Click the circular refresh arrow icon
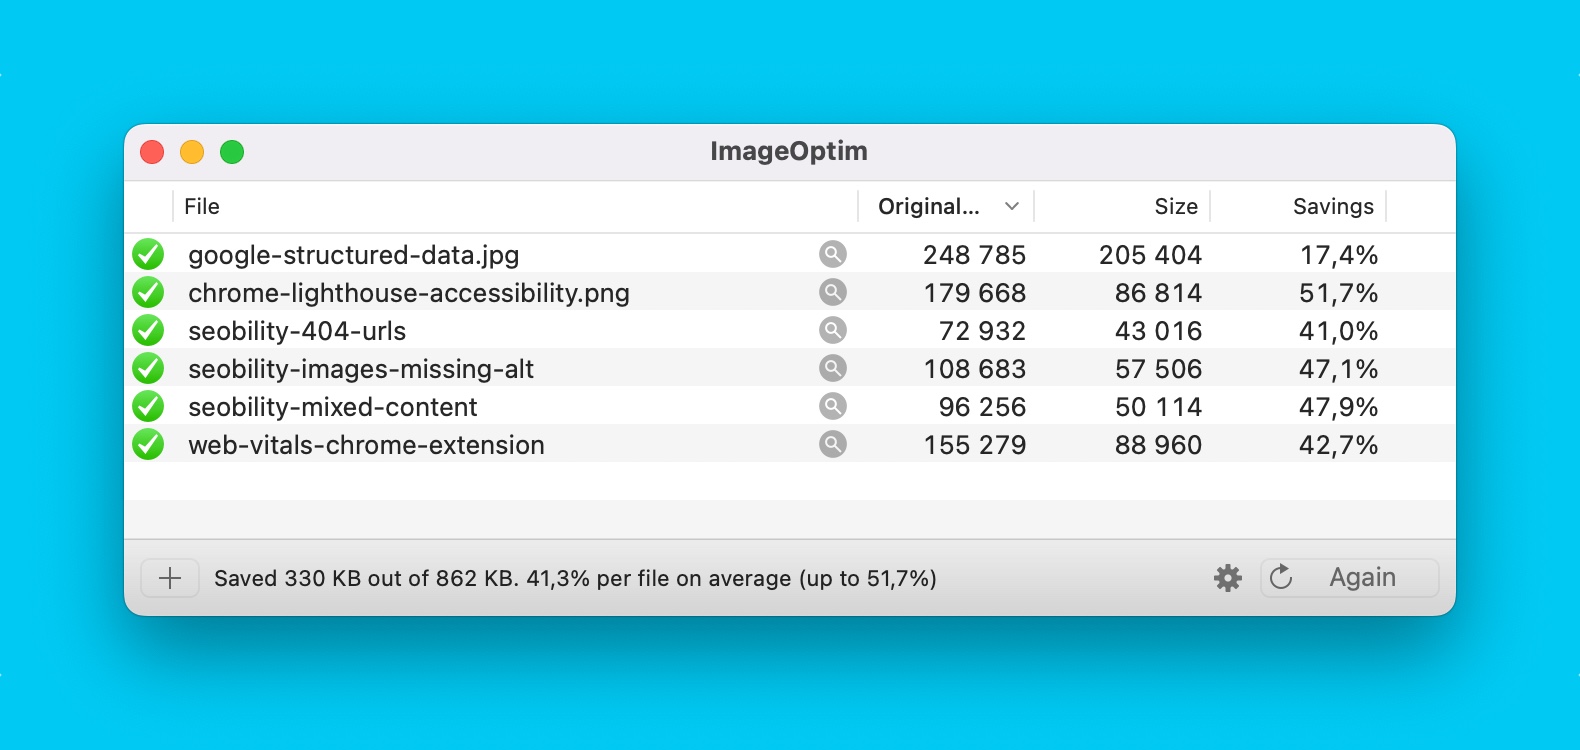The width and height of the screenshot is (1580, 750). (x=1280, y=577)
